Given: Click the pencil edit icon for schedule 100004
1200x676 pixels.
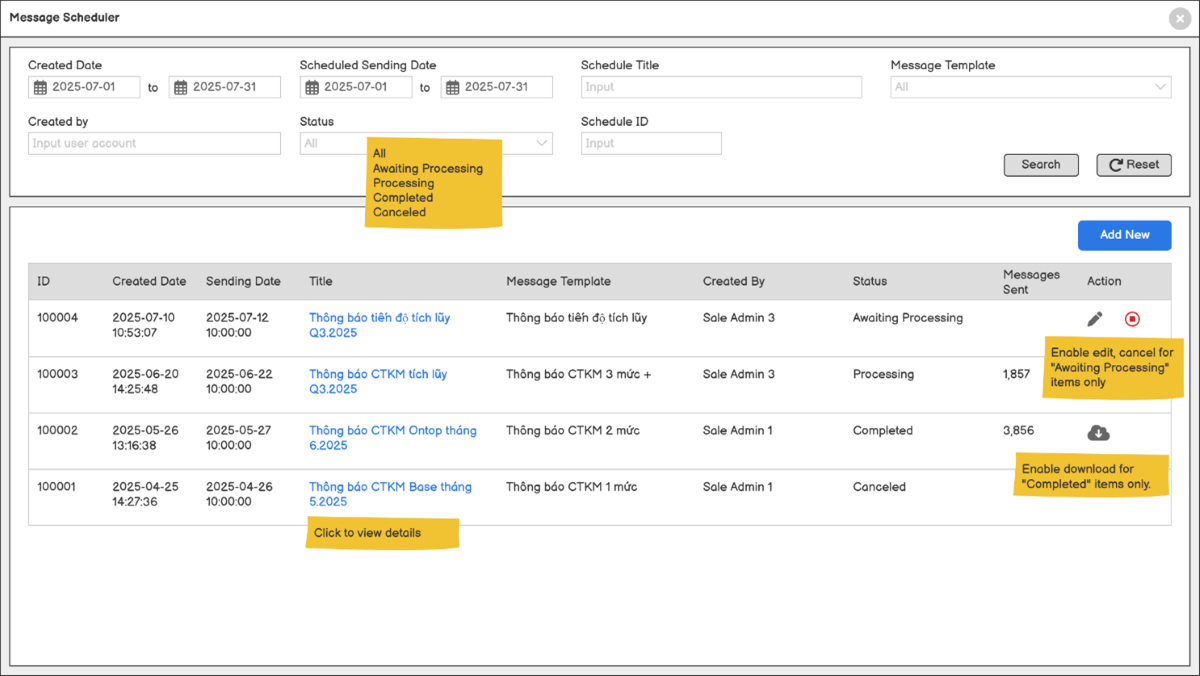Looking at the screenshot, I should 1095,319.
